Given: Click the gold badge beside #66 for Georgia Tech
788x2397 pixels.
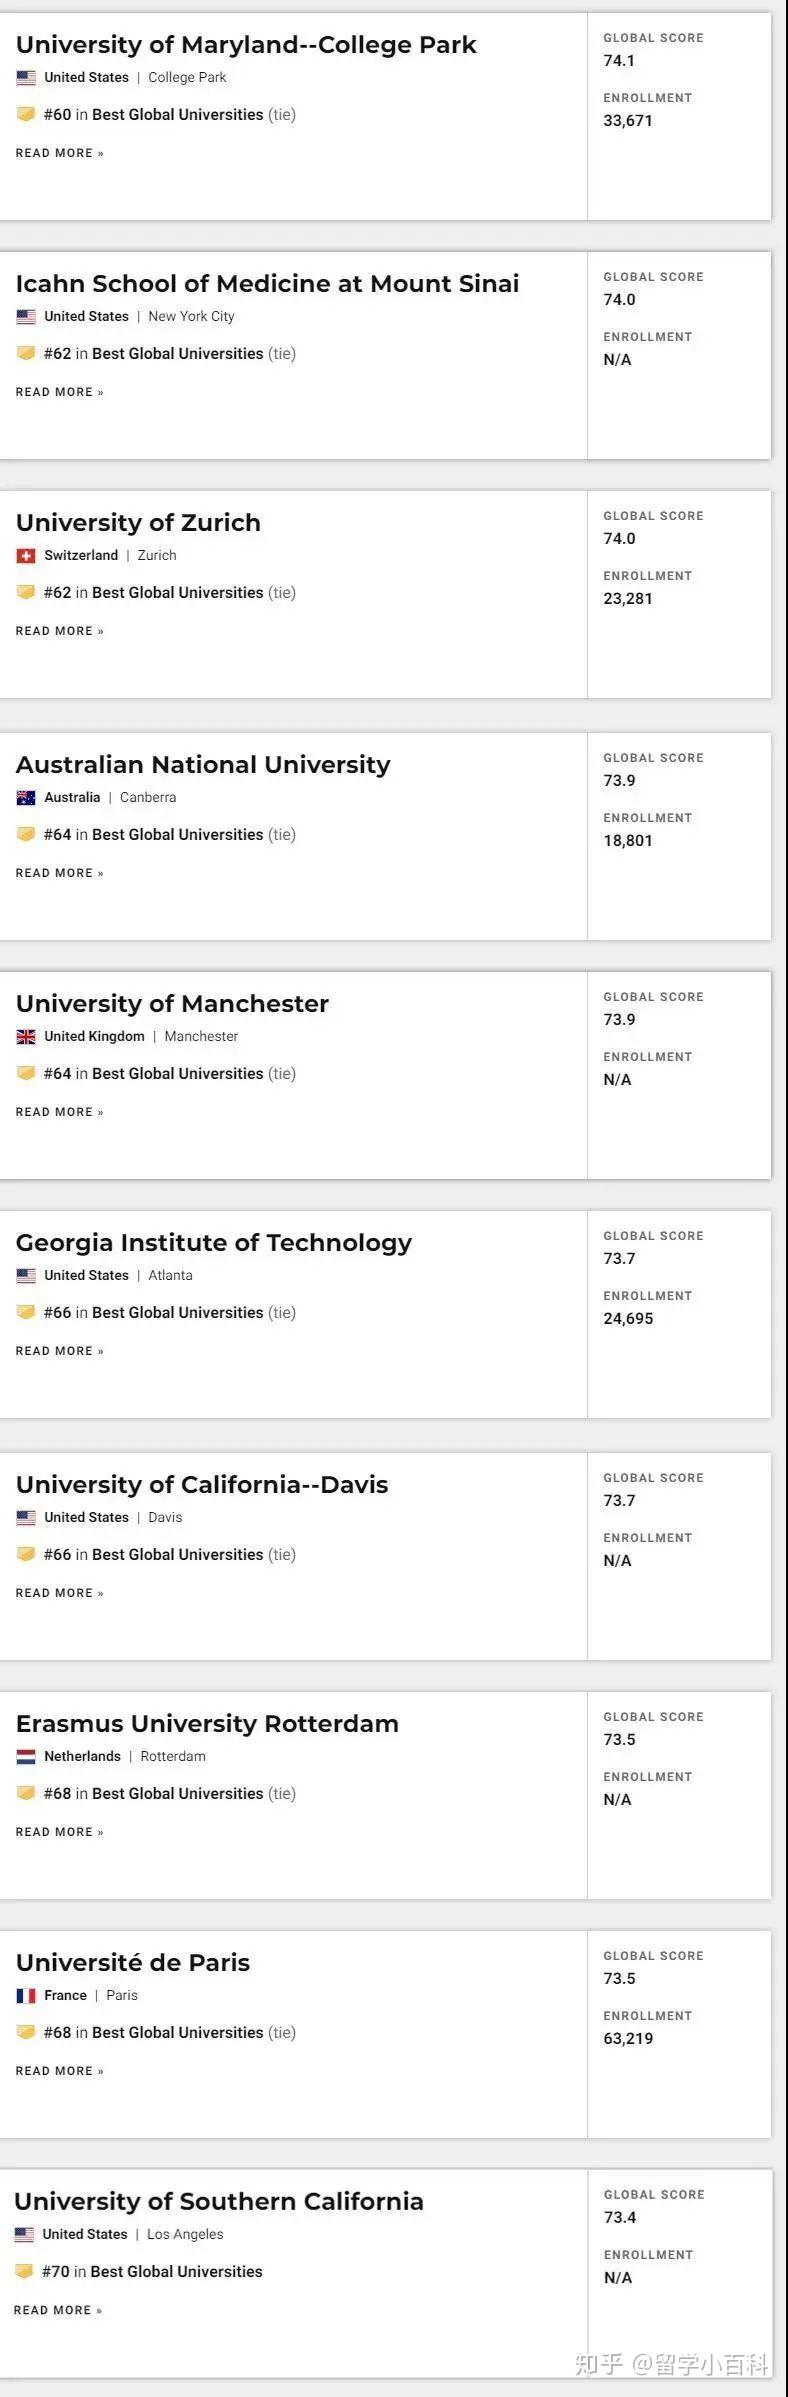Looking at the screenshot, I should click(x=26, y=1312).
